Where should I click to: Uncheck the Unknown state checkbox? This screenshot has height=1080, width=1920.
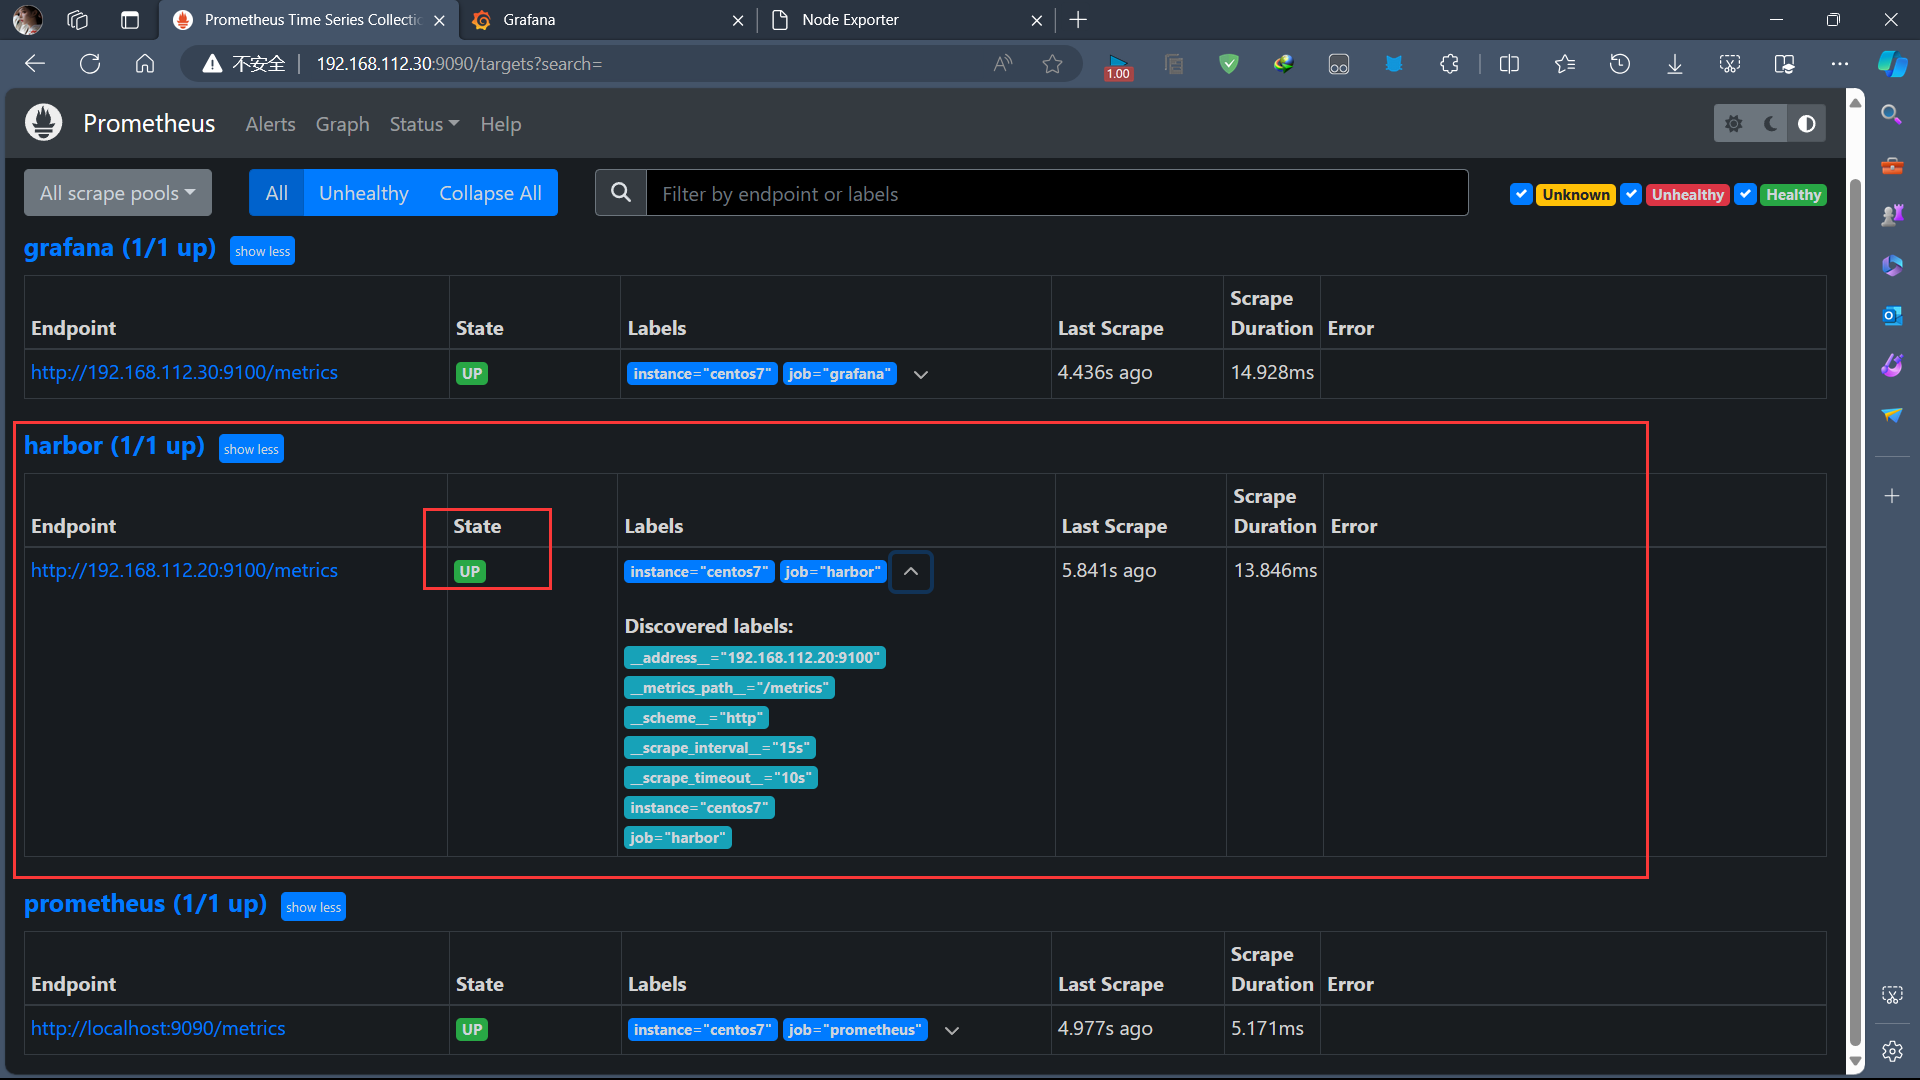point(1521,194)
